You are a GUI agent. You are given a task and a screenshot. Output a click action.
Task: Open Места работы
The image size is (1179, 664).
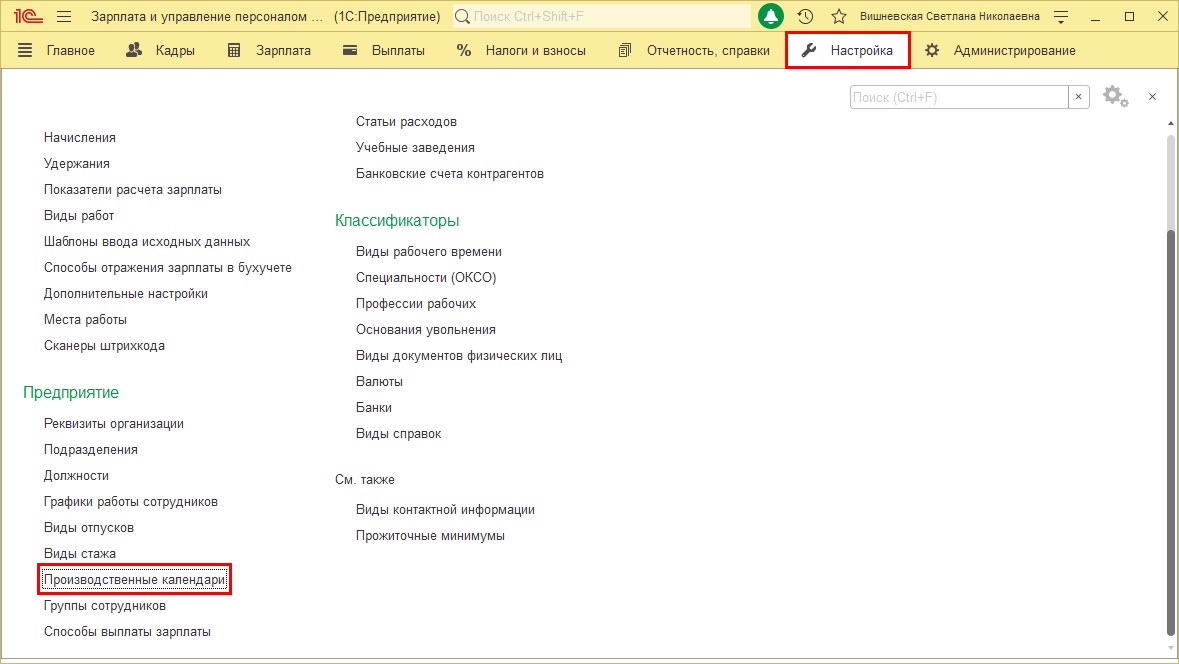point(85,320)
